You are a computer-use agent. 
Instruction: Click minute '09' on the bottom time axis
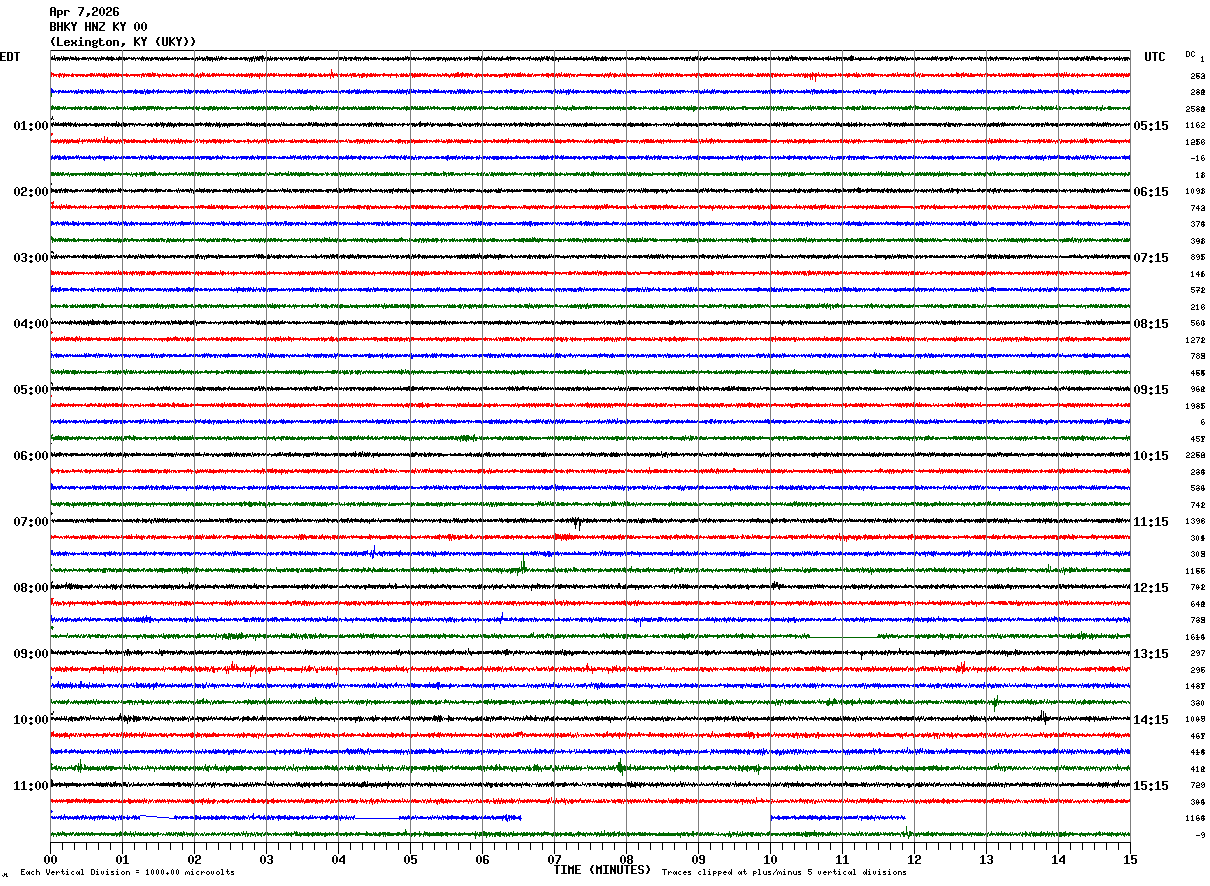(x=698, y=859)
